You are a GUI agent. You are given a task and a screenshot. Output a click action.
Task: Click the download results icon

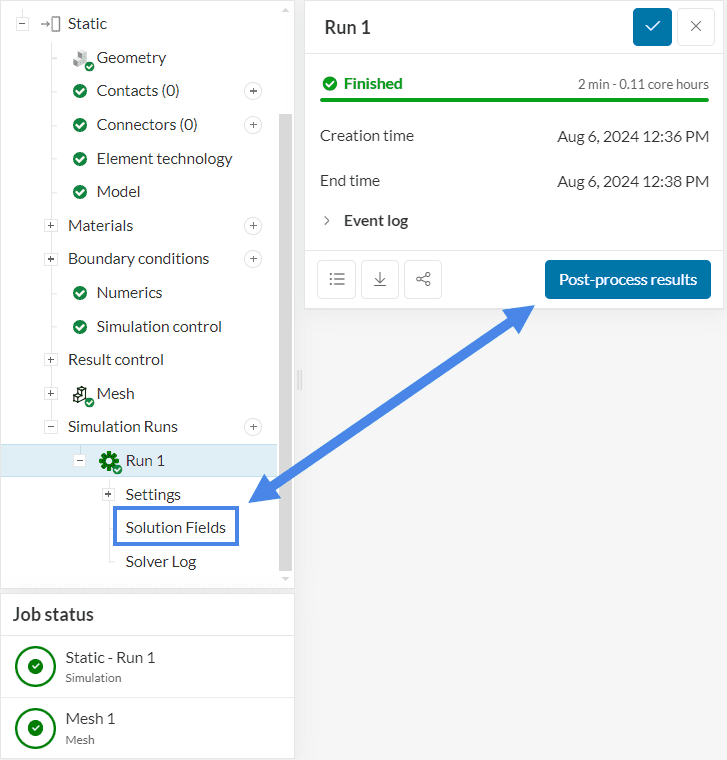click(380, 280)
